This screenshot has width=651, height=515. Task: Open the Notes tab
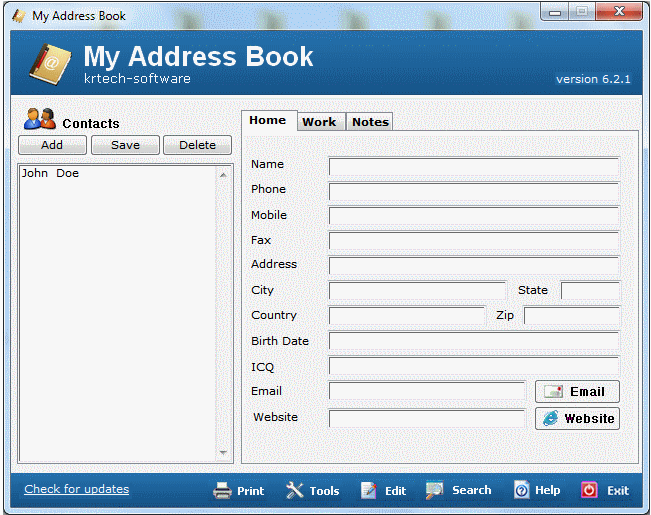click(370, 122)
